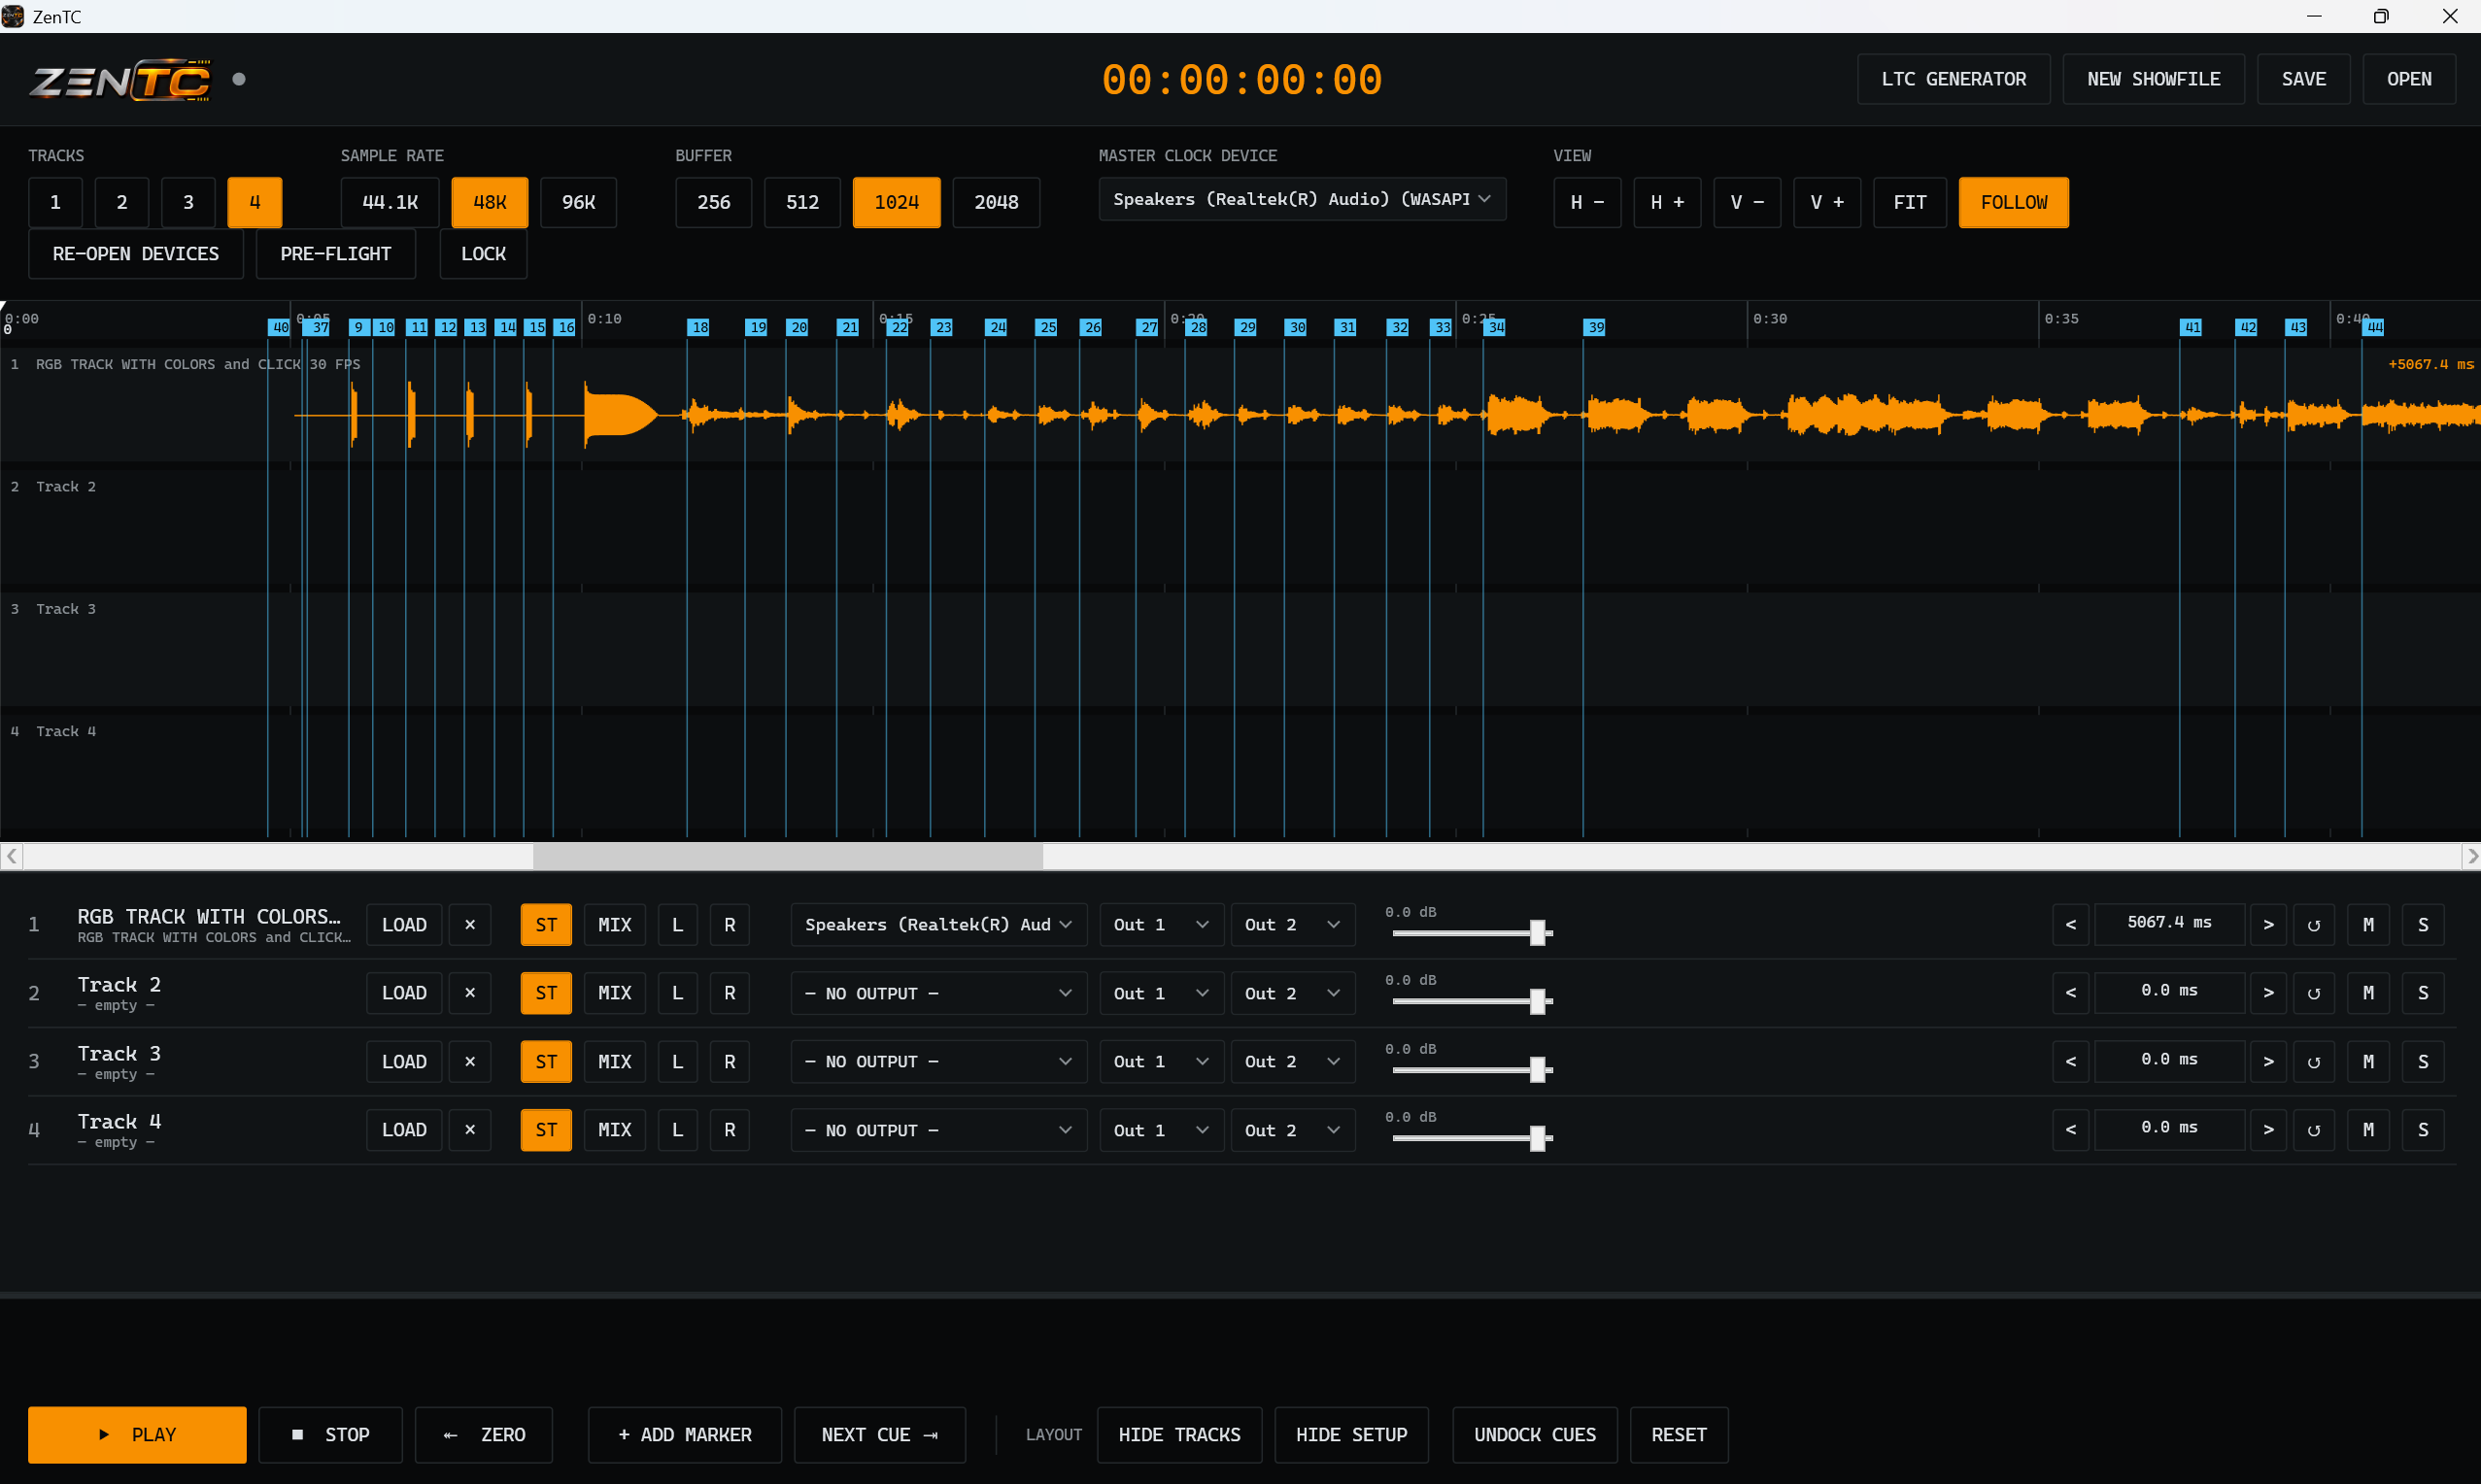The width and height of the screenshot is (2481, 1484).
Task: Zoom in horizontally with H +
Action: point(1668,203)
